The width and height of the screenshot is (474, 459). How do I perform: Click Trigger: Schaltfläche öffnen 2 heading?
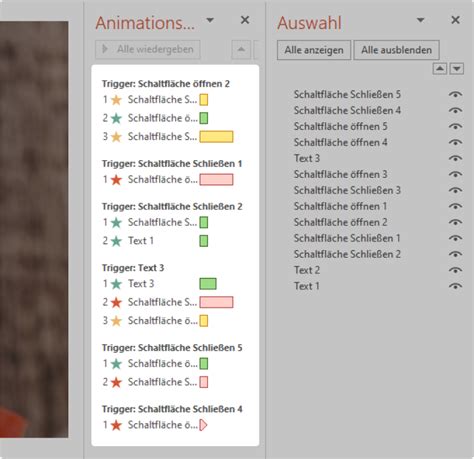click(x=166, y=84)
